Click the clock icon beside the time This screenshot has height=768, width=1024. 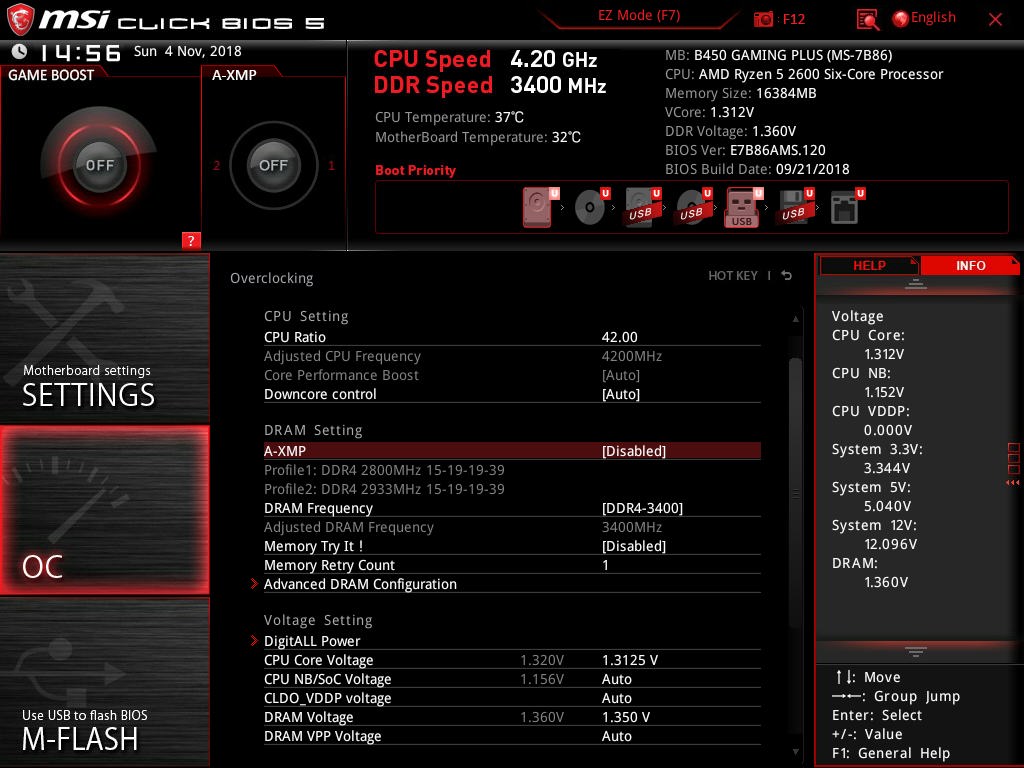20,51
